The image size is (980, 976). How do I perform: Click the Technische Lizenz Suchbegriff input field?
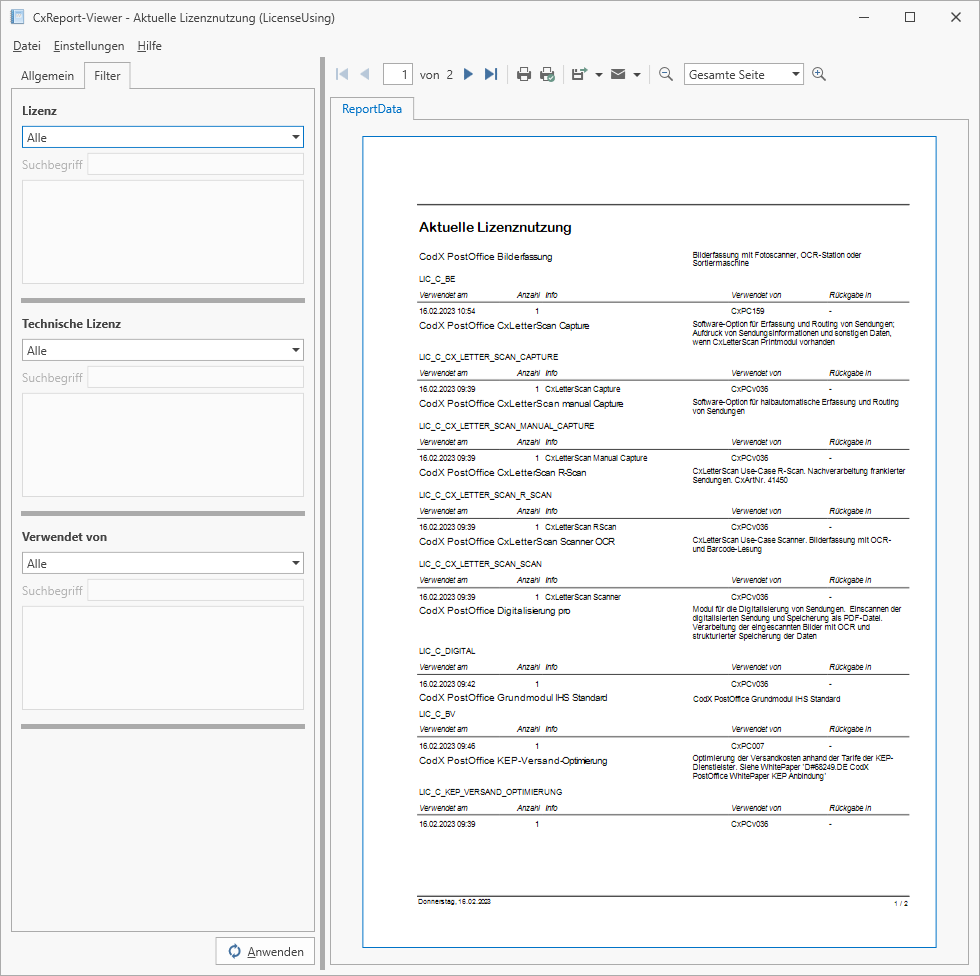click(196, 377)
